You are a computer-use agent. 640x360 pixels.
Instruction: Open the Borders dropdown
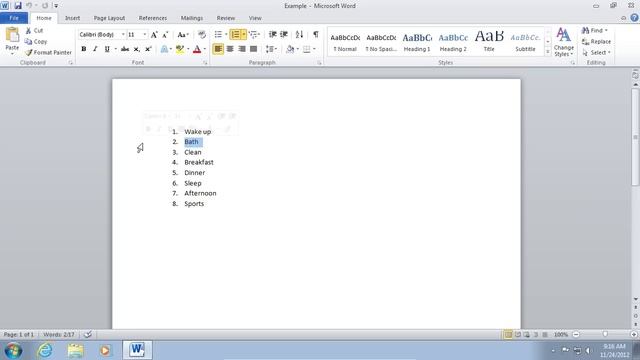coord(314,49)
